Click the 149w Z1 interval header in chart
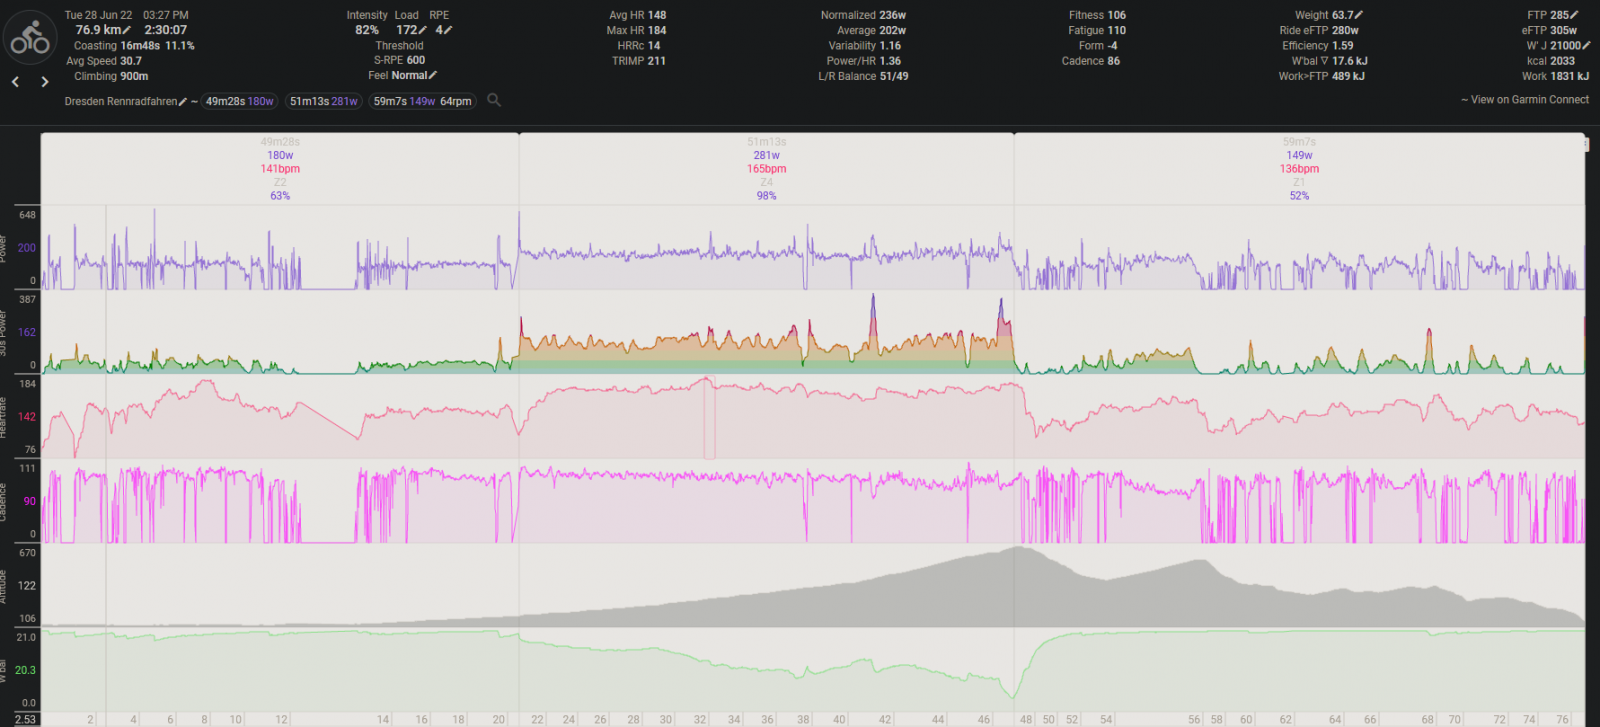The height and width of the screenshot is (727, 1600). coord(1299,168)
